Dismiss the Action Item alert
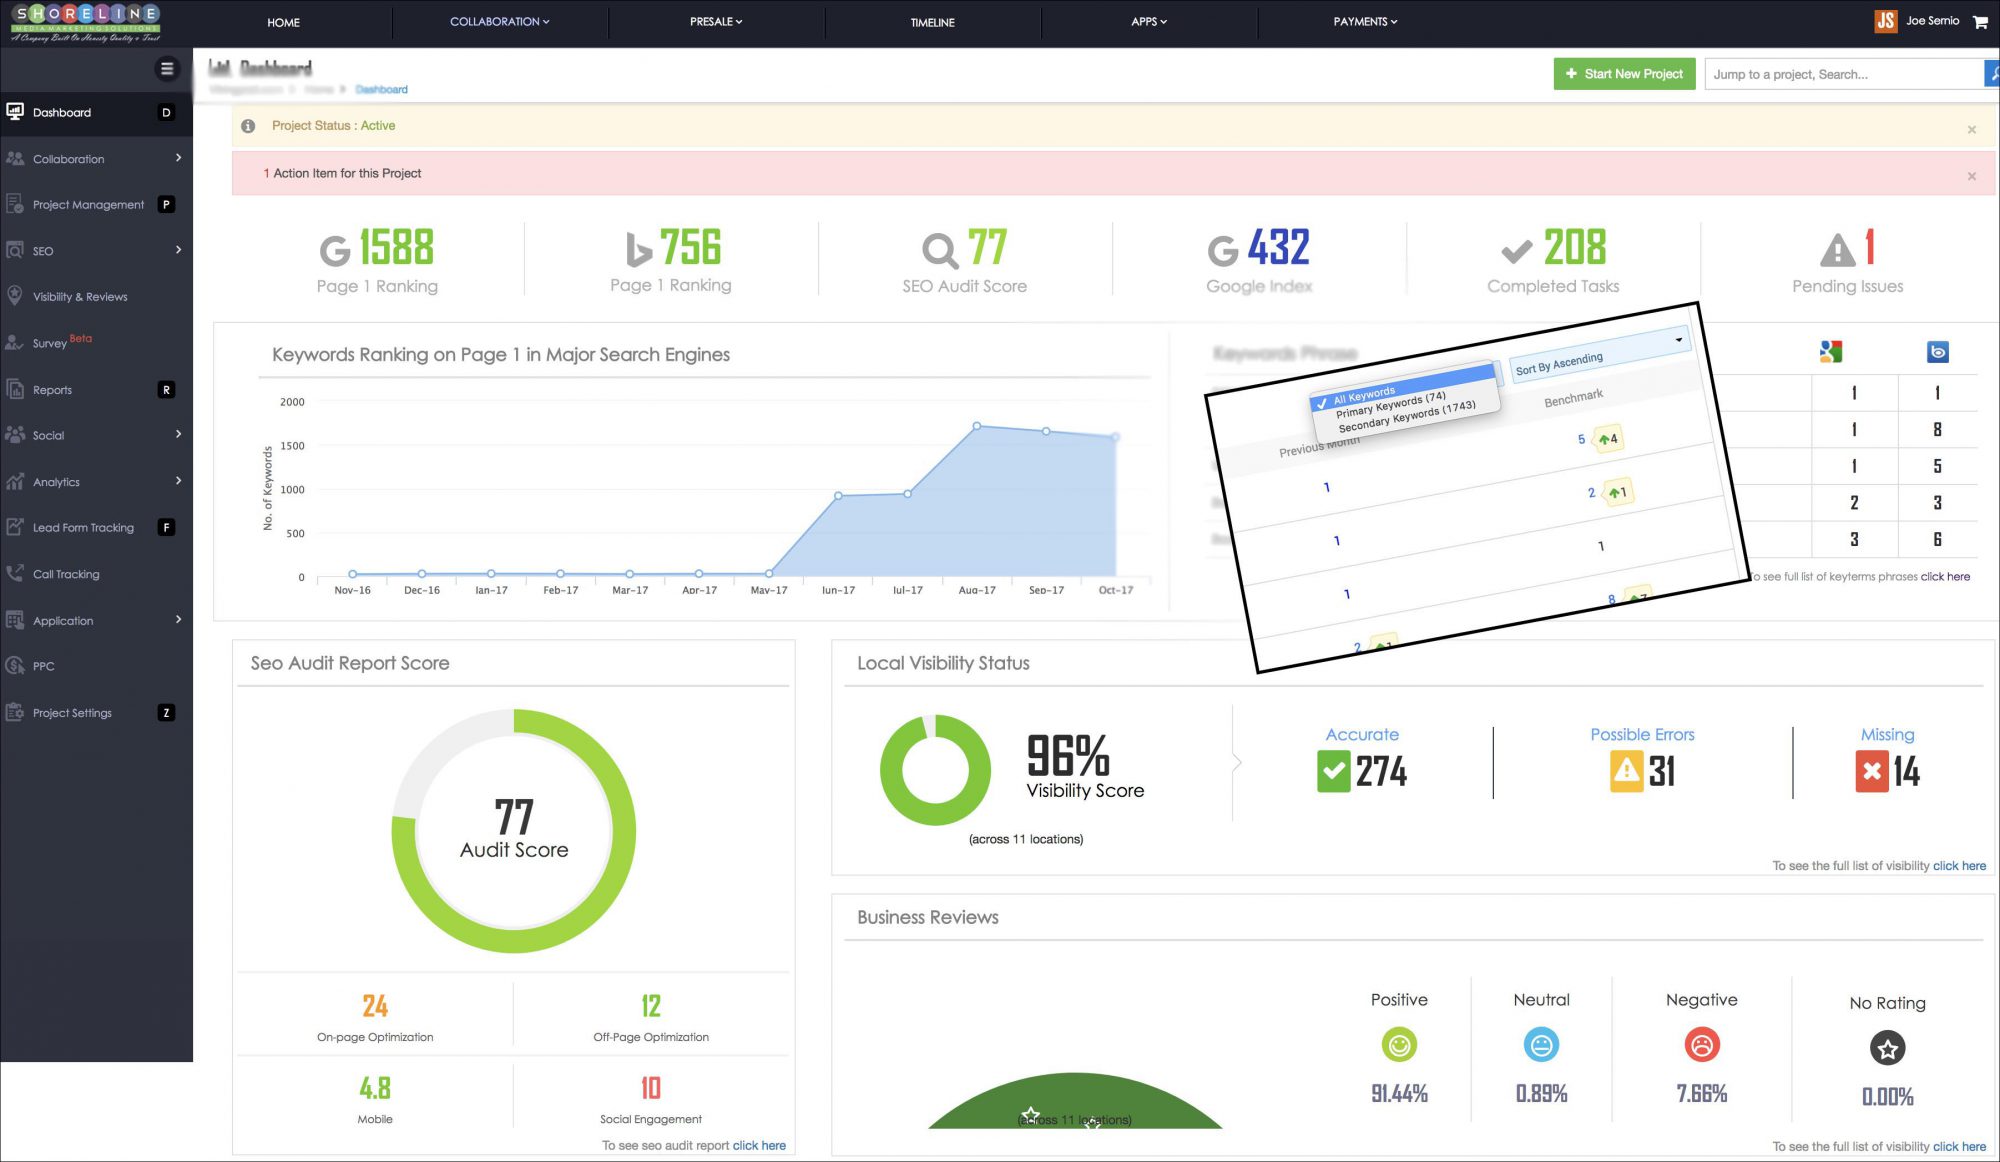Screen dimensions: 2000x1162 point(1972,176)
